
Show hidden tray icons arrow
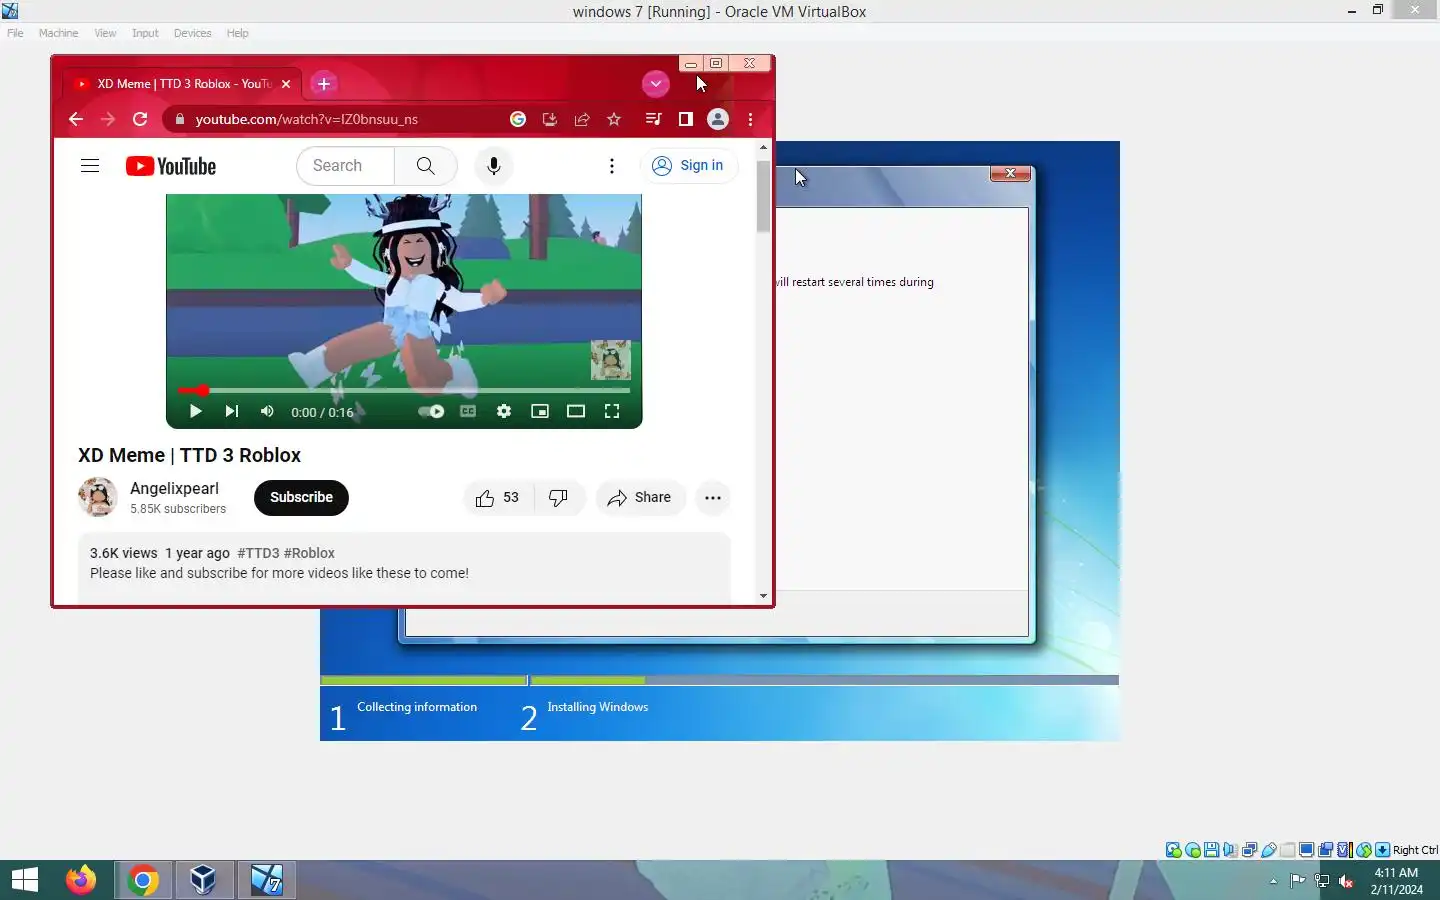(1273, 881)
